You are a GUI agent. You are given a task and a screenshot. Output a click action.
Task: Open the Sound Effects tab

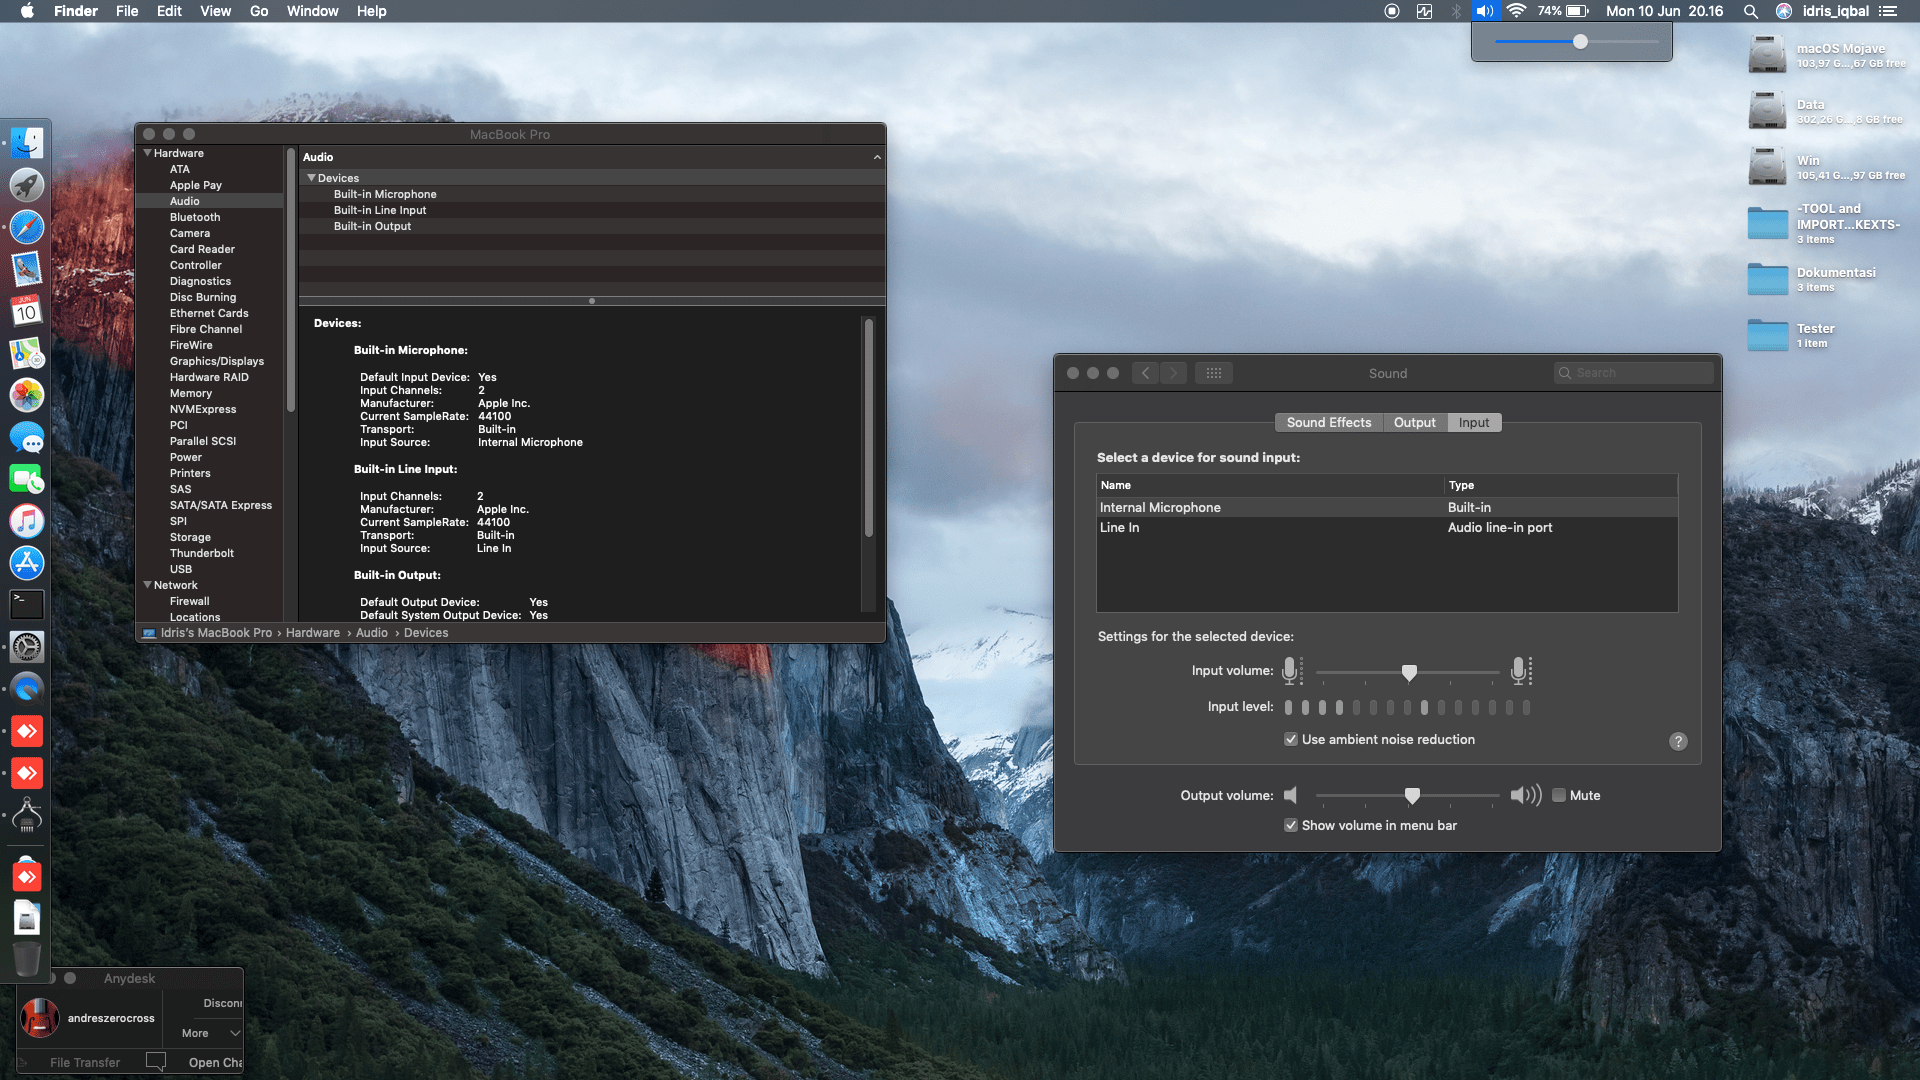(1328, 422)
